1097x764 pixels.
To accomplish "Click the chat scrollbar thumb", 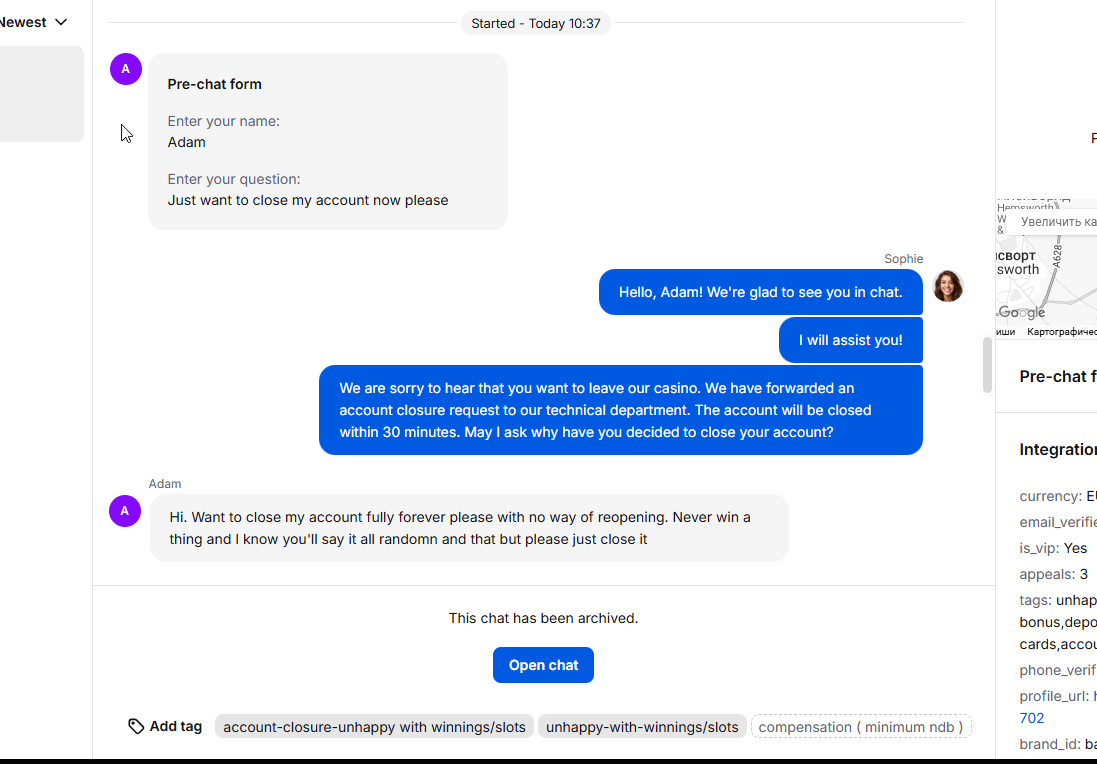I will [x=987, y=365].
